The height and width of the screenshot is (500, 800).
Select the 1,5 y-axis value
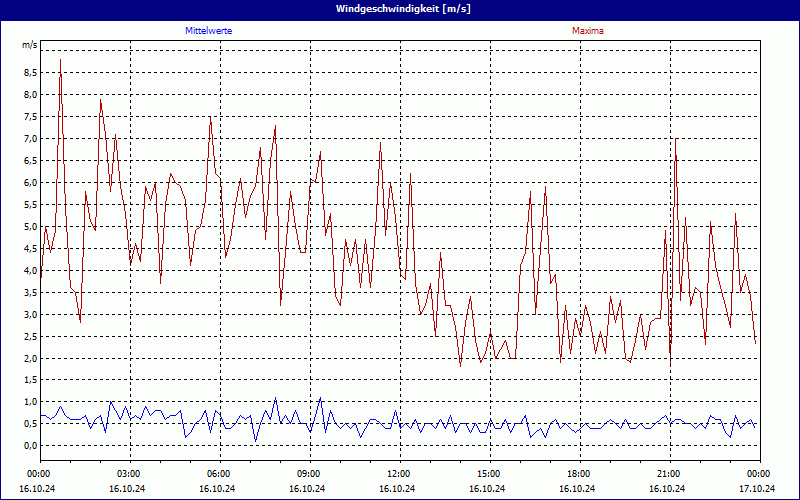[30, 380]
